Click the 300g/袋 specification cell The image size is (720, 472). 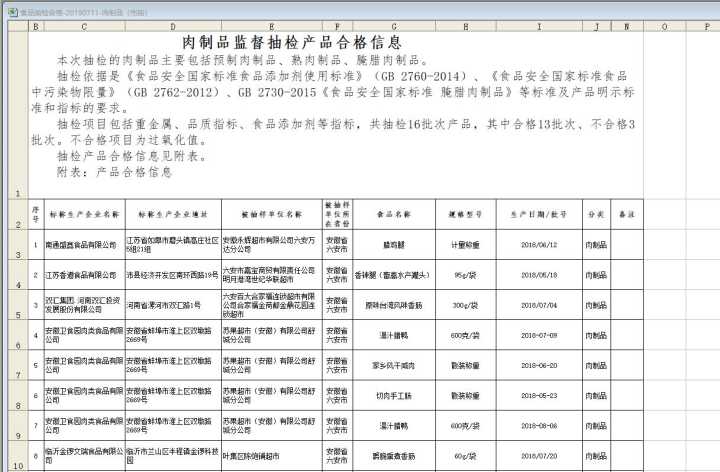tap(466, 305)
